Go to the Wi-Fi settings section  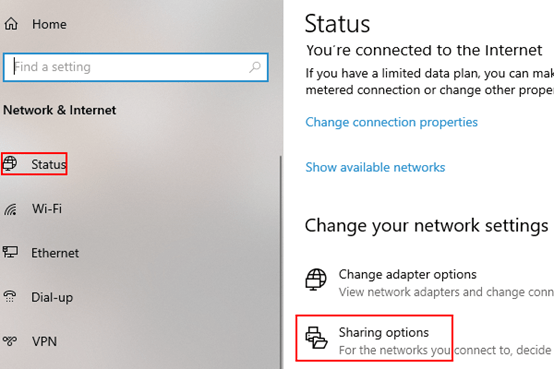tap(47, 209)
